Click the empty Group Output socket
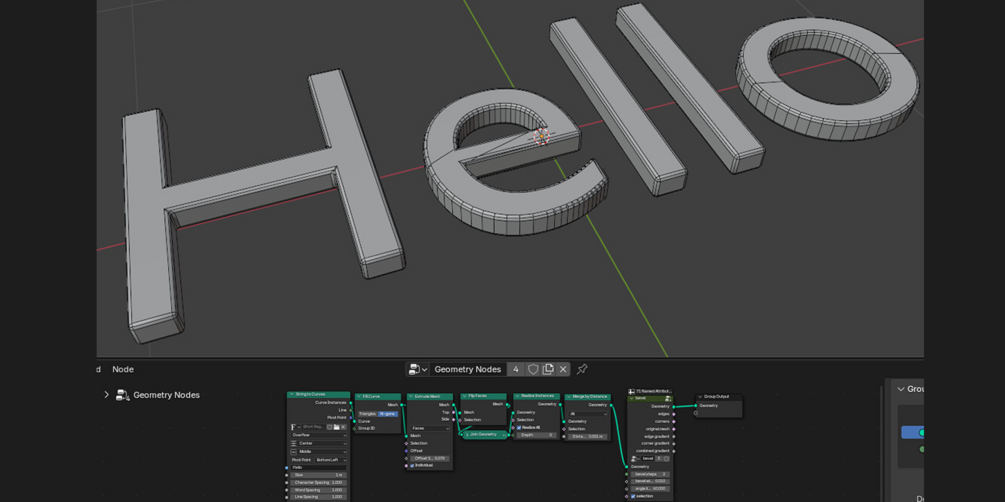Image resolution: width=1005 pixels, height=502 pixels. (695, 413)
